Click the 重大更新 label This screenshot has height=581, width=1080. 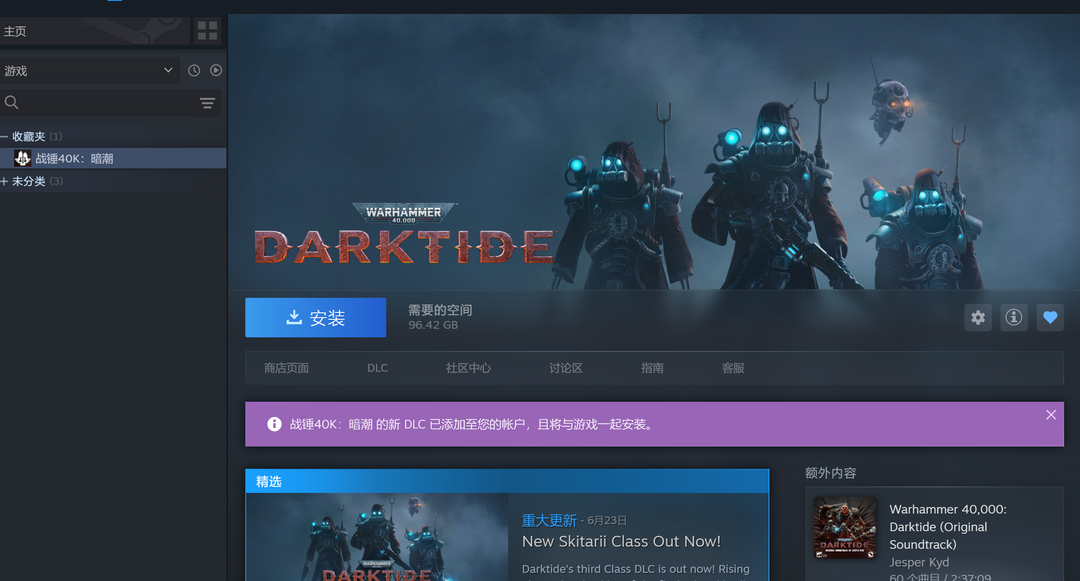click(x=549, y=520)
